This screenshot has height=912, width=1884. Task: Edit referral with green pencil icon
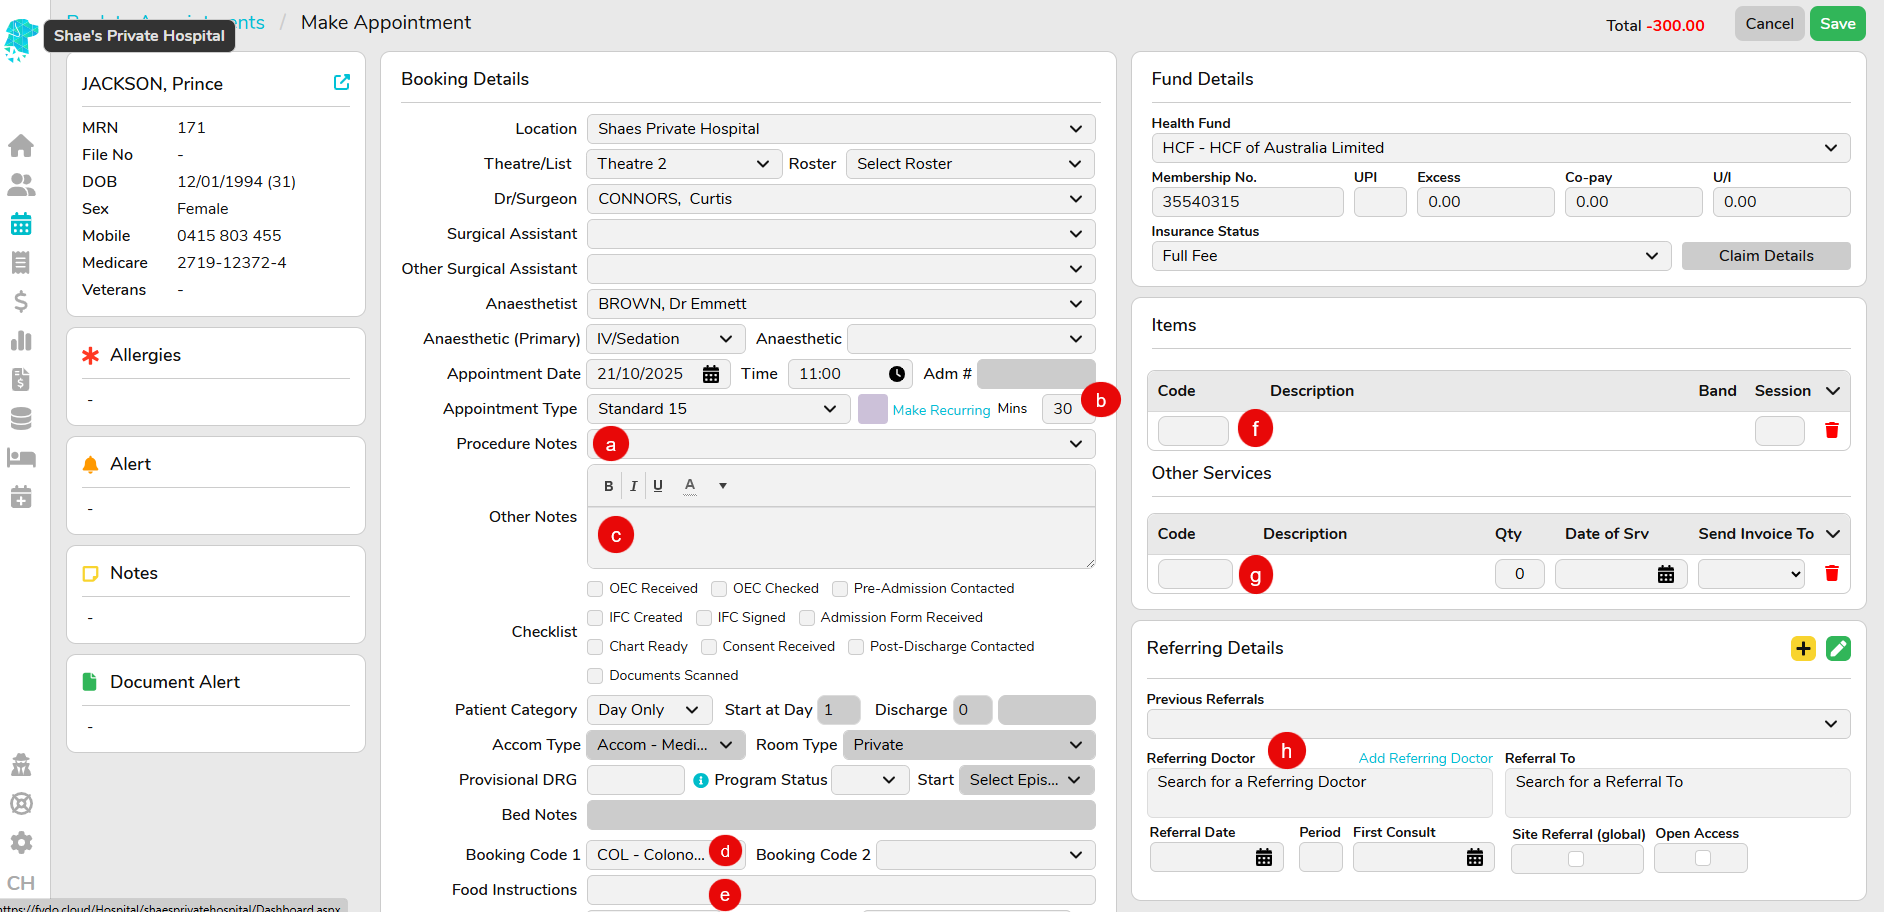1837,648
